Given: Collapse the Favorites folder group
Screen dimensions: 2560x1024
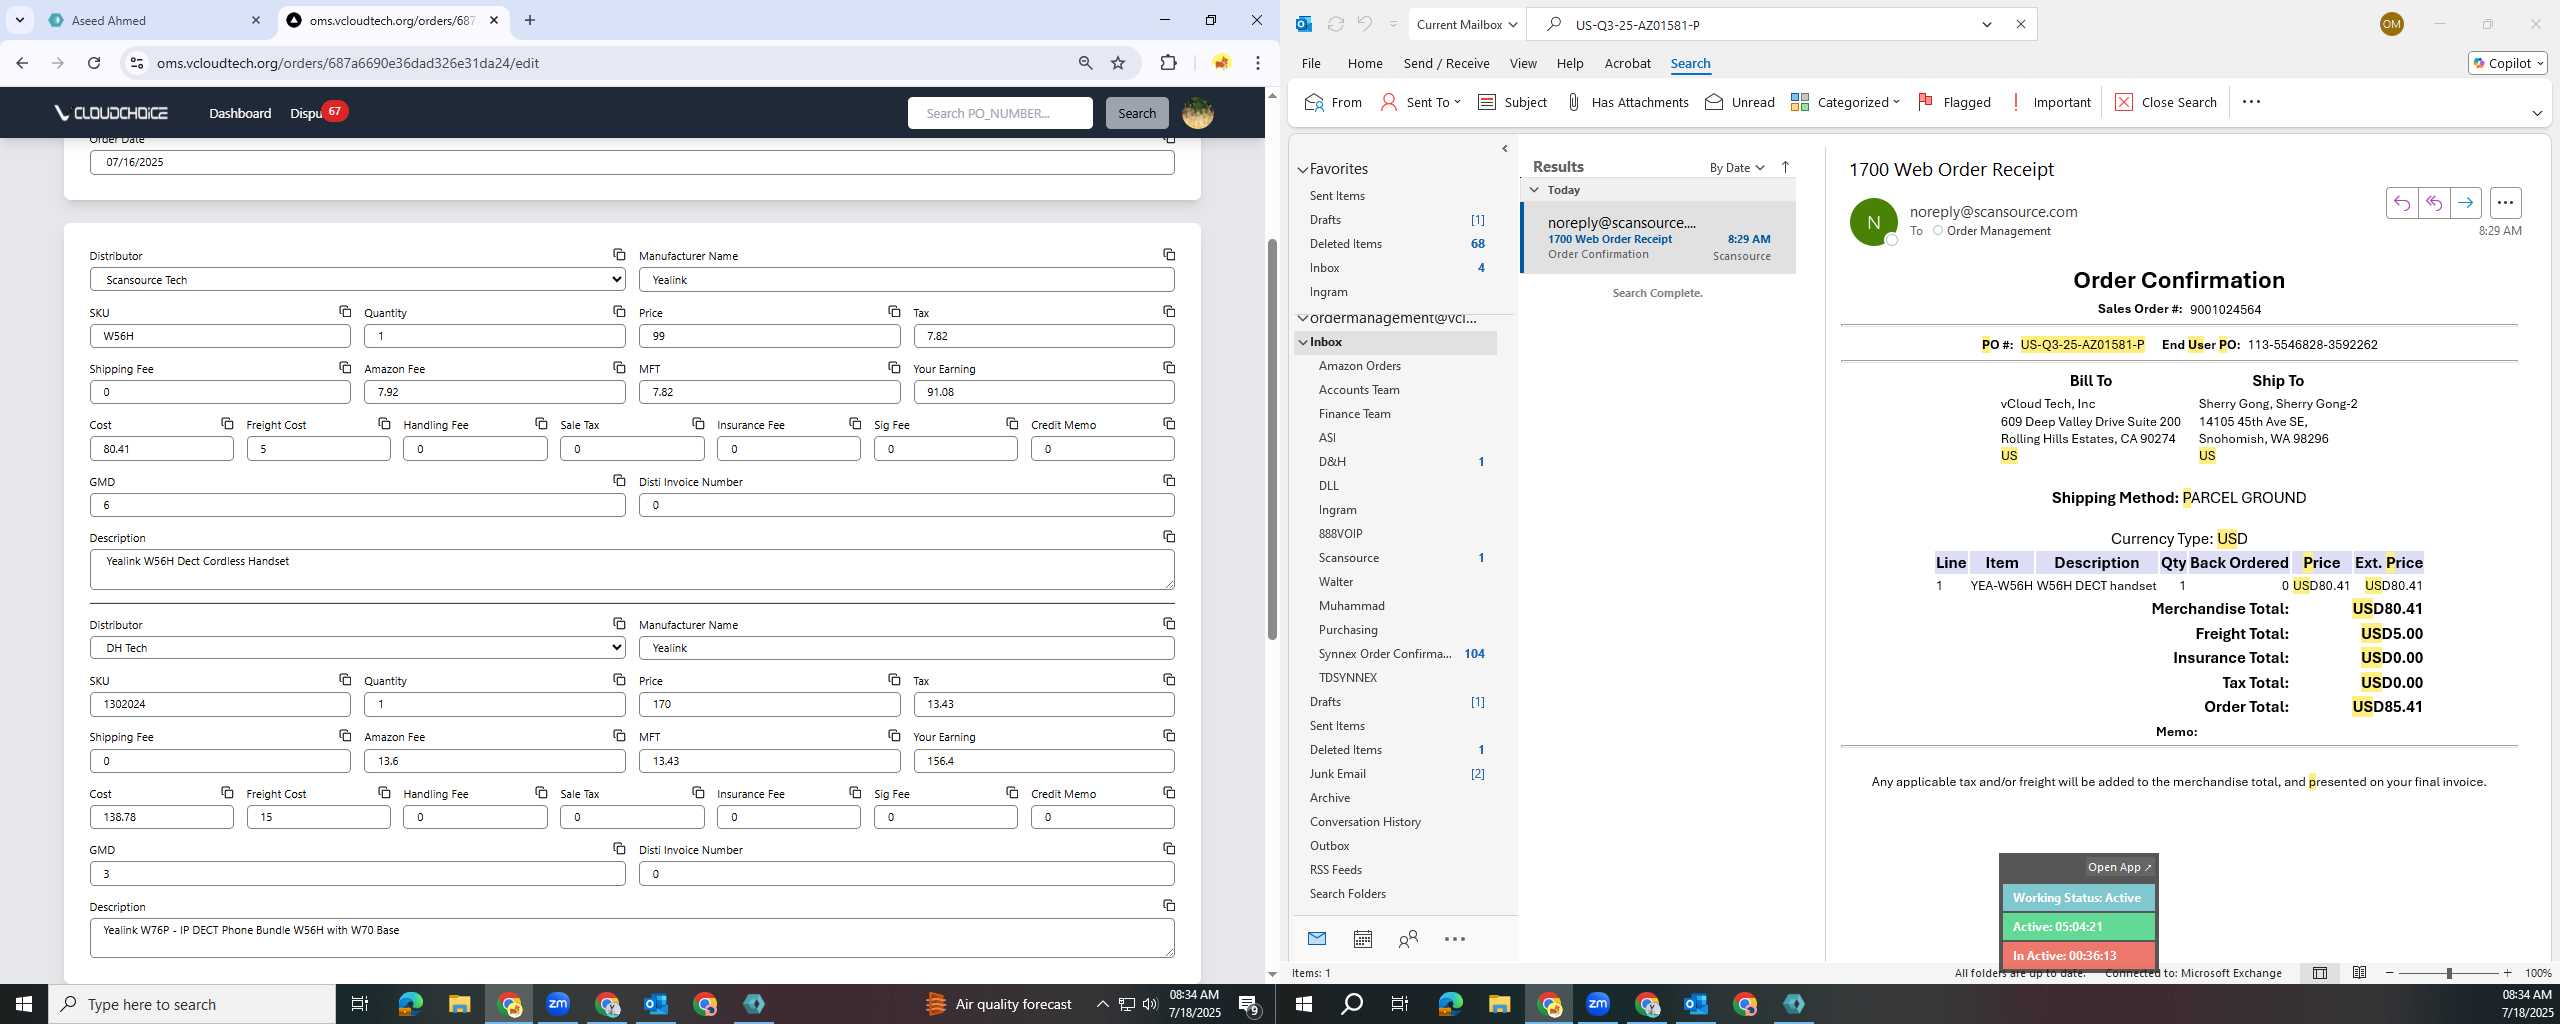Looking at the screenshot, I should click(1303, 169).
